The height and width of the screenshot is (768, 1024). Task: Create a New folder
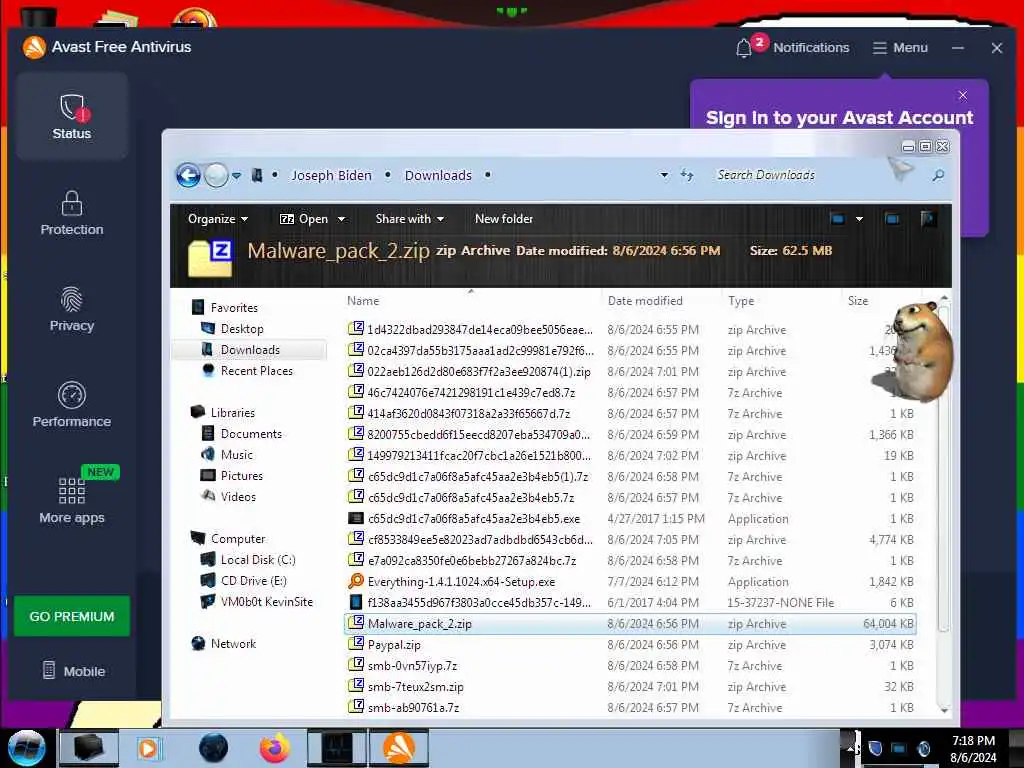coord(504,219)
